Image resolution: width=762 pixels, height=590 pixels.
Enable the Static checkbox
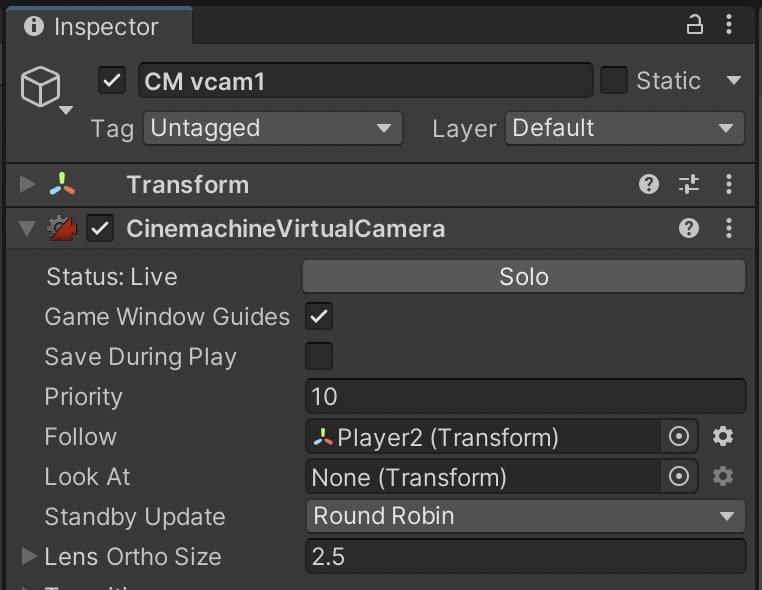(x=614, y=81)
